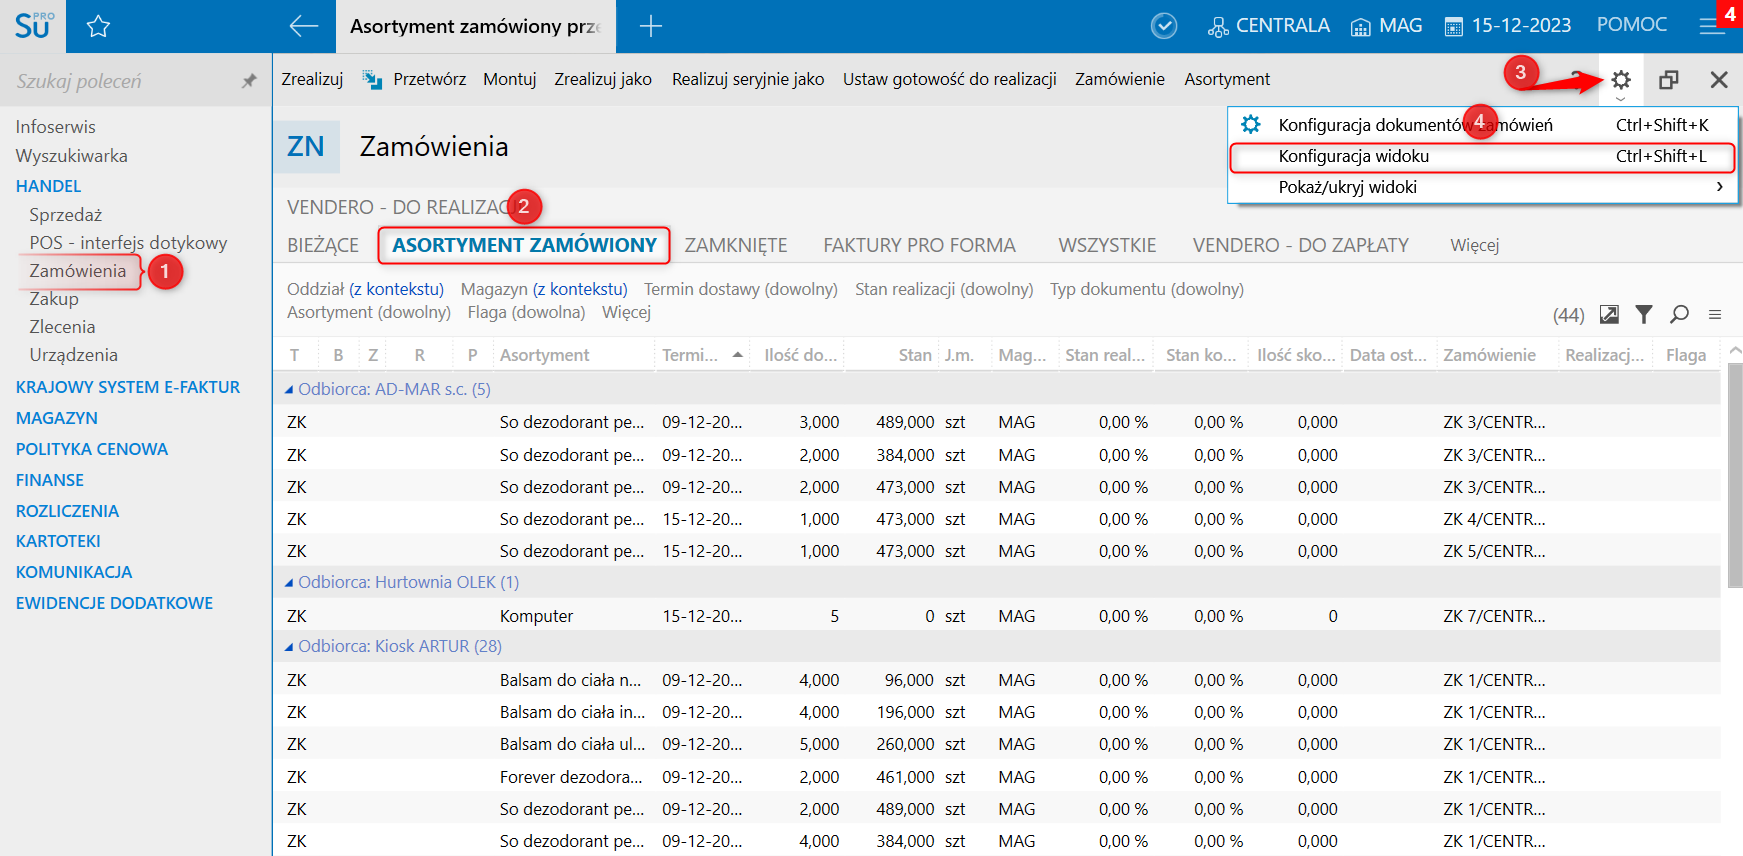This screenshot has width=1743, height=856.
Task: Collapse the Odbiorca: AD-MAR s.c. group
Action: pyautogui.click(x=290, y=389)
